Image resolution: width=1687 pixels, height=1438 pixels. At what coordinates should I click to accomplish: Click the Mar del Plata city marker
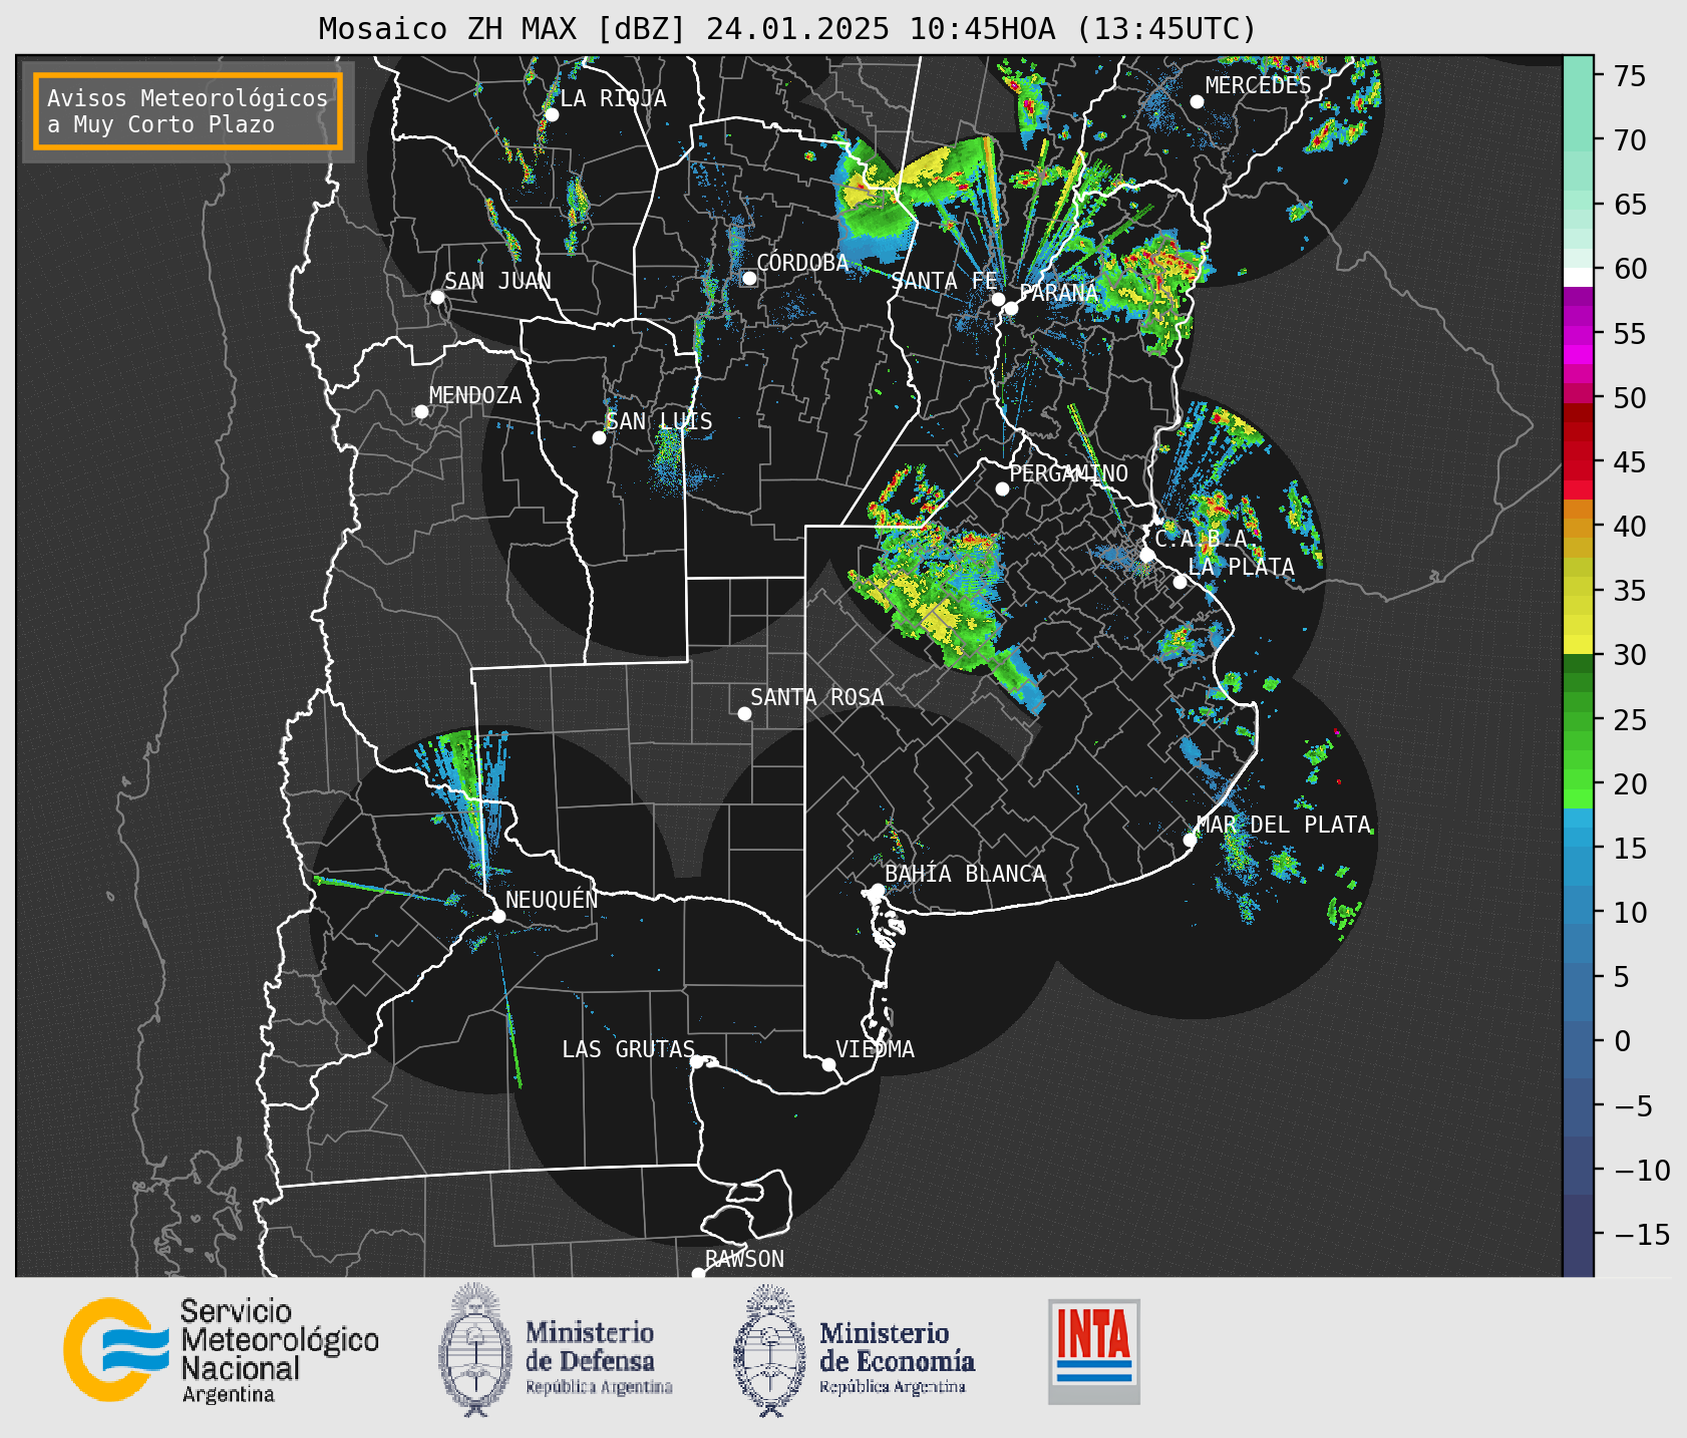click(1190, 840)
